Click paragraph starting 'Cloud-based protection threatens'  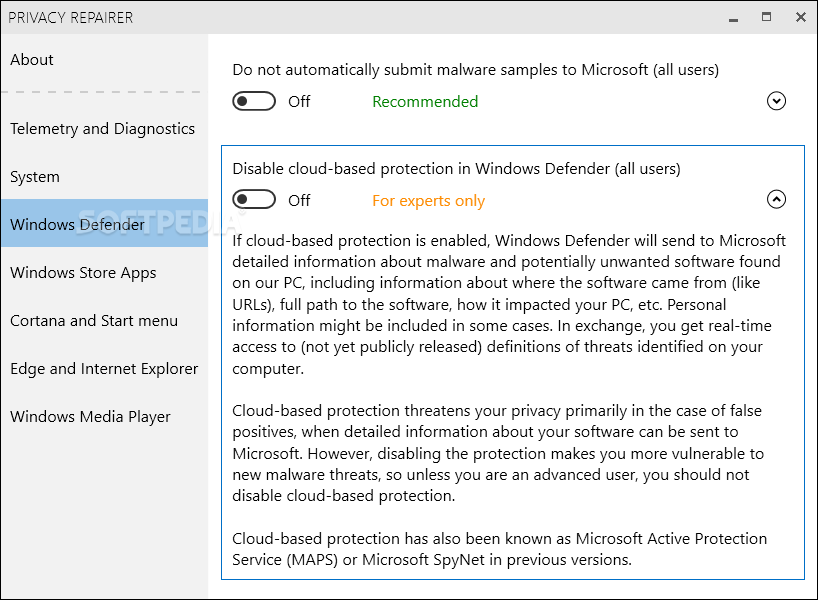click(x=498, y=453)
